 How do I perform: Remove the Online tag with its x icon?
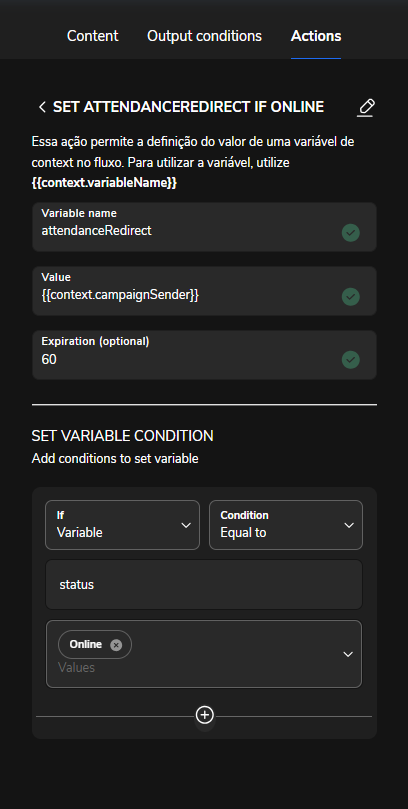point(116,645)
